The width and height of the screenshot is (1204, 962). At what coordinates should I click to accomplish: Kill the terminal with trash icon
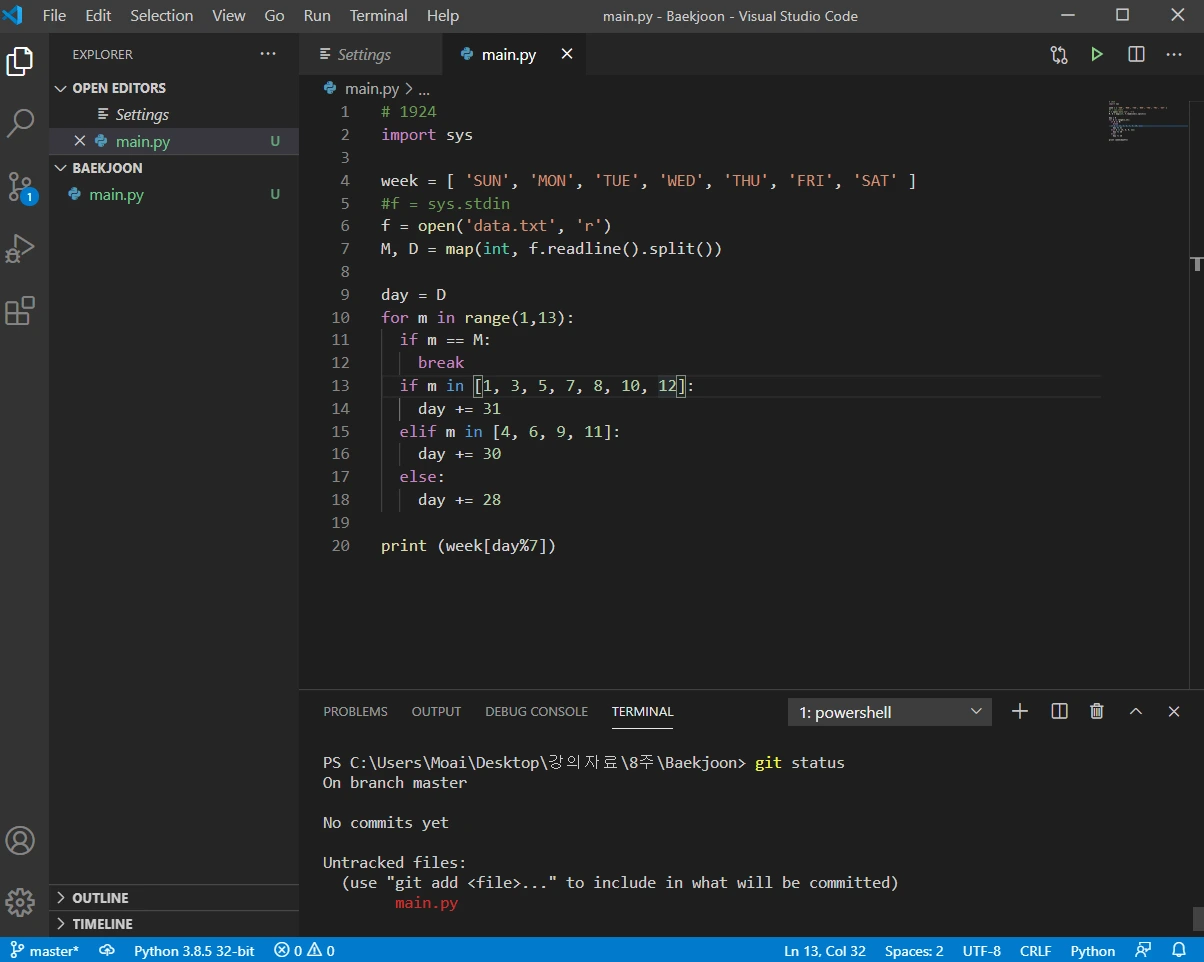click(x=1097, y=711)
